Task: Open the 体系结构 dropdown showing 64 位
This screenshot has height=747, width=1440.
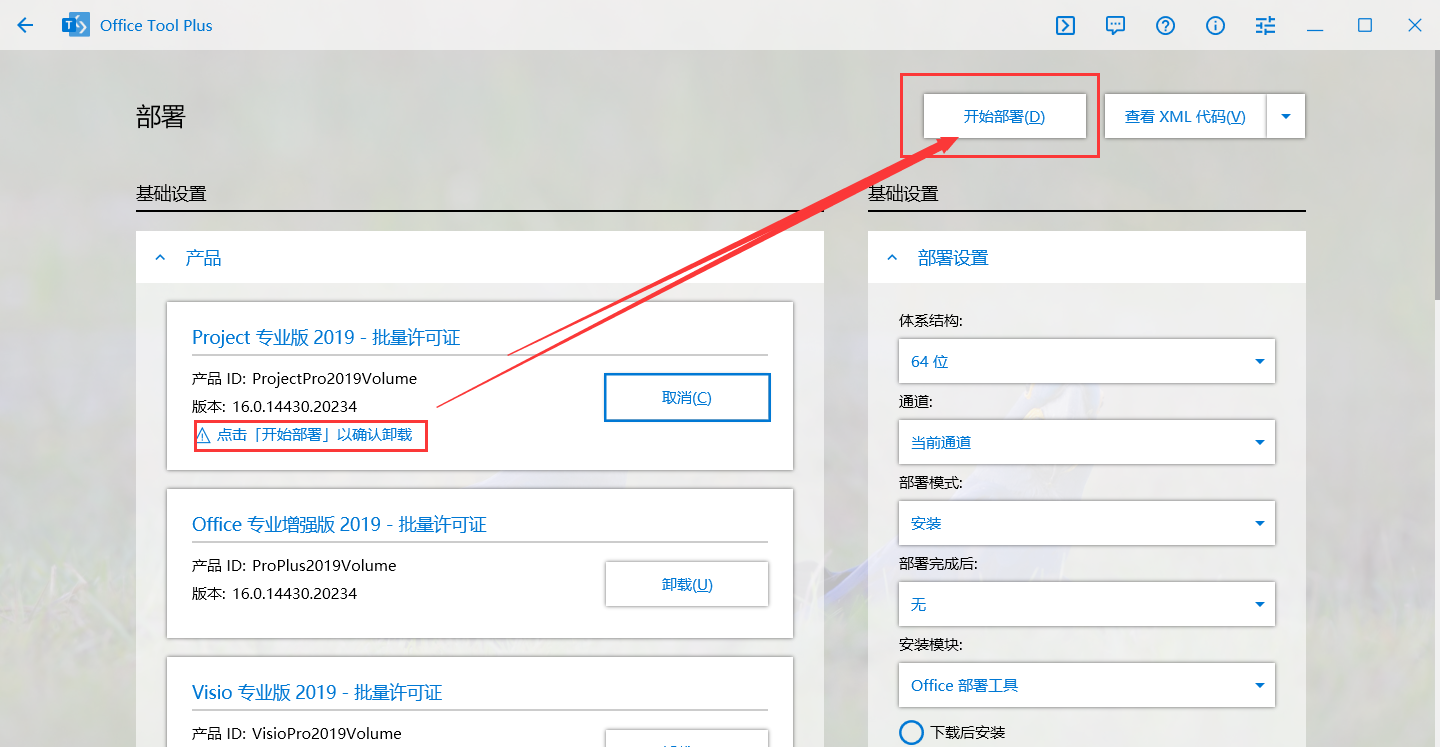Action: point(1087,361)
